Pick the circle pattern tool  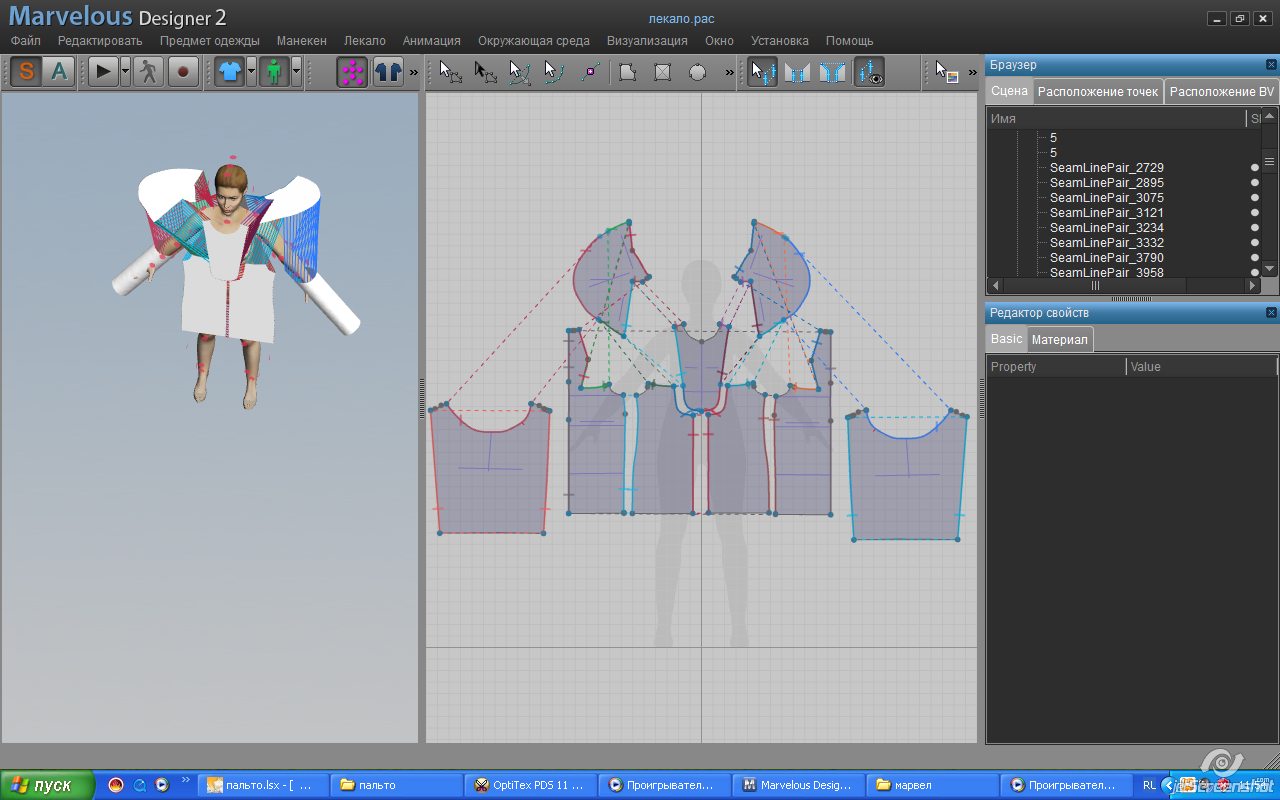pyautogui.click(x=697, y=72)
